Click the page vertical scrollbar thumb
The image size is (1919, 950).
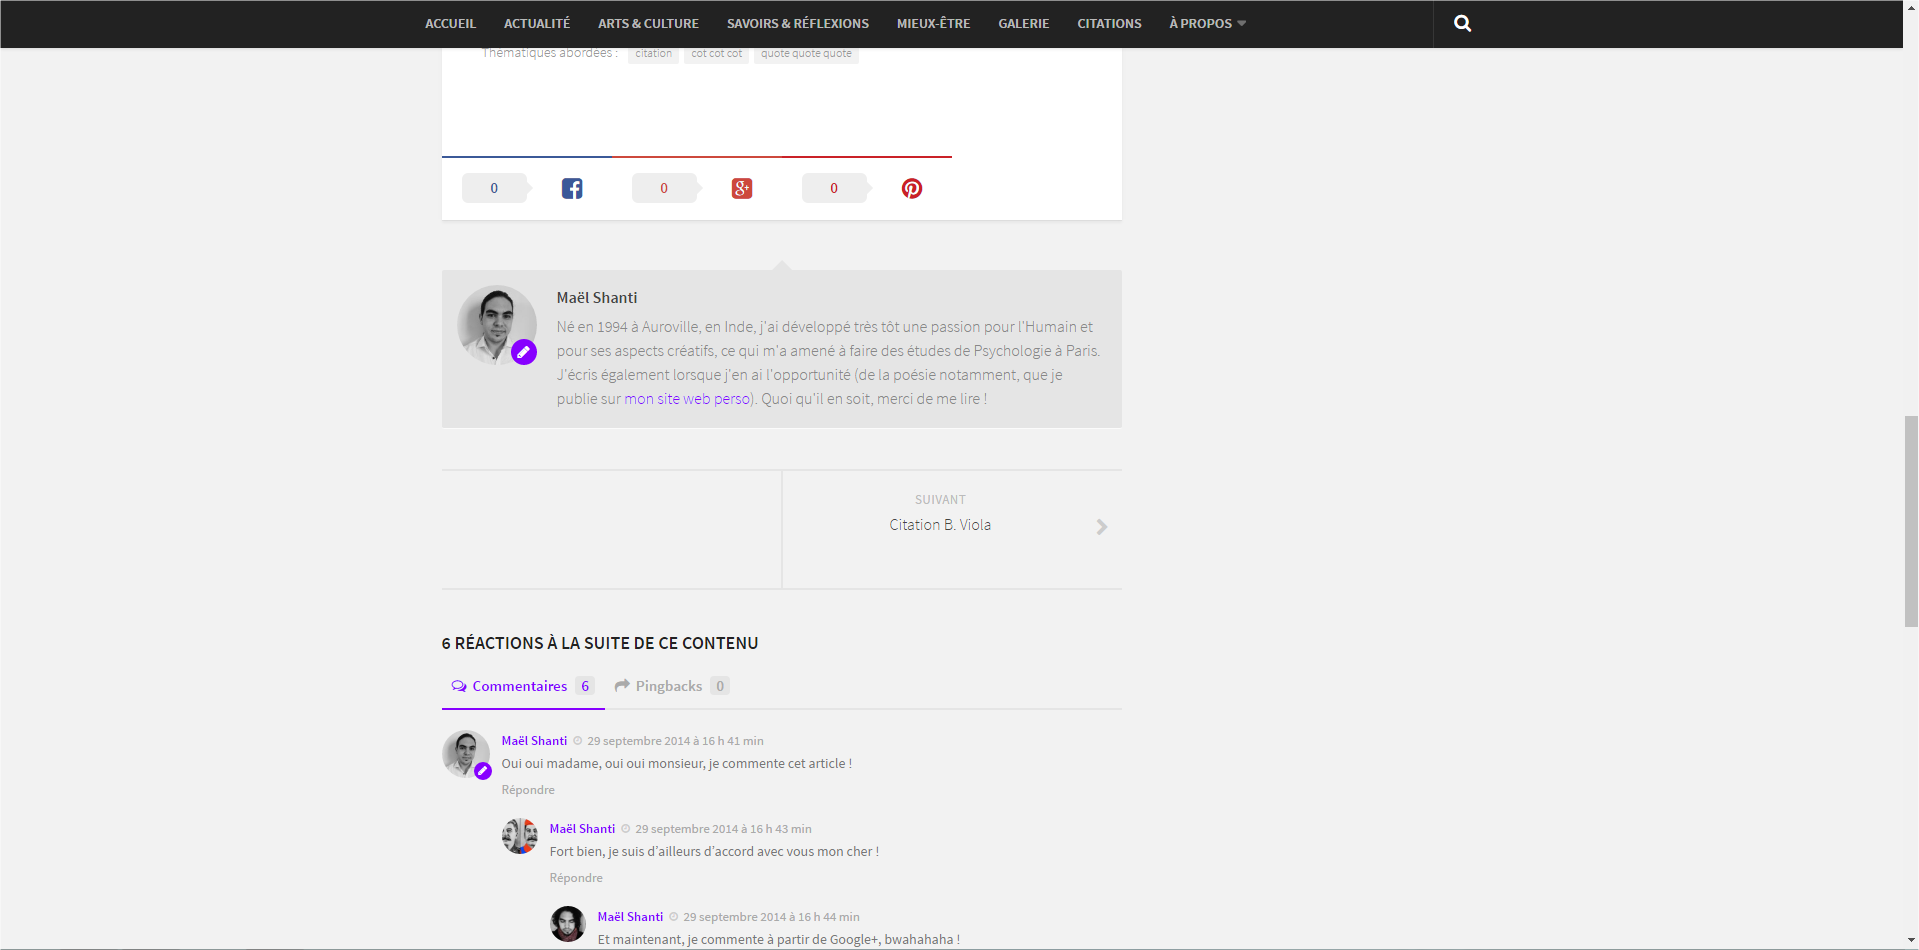(1911, 521)
